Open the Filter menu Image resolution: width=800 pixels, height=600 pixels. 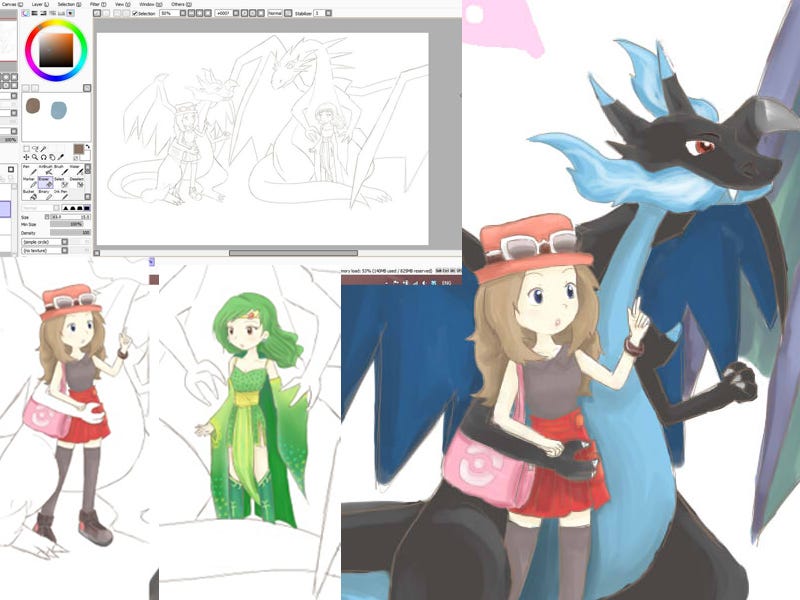[98, 4]
